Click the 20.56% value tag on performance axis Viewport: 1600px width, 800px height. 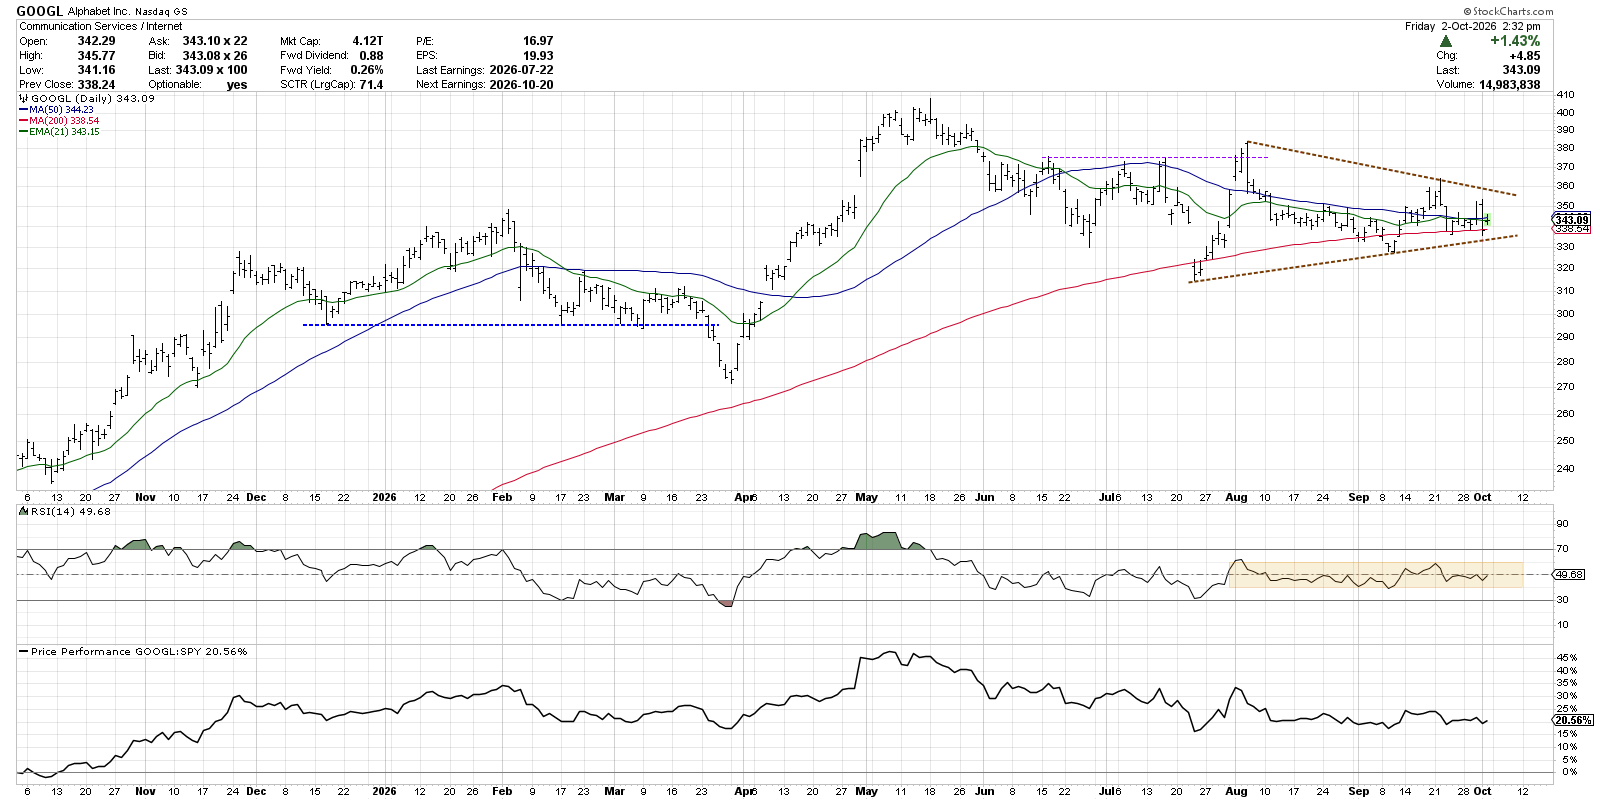tap(1574, 720)
